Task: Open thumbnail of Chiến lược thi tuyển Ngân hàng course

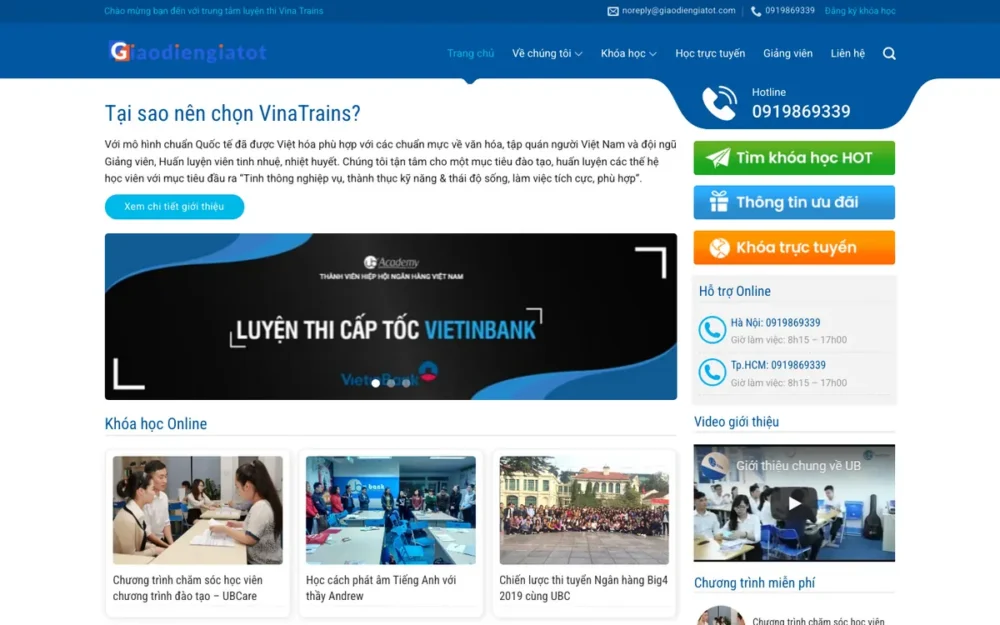Action: 584,510
